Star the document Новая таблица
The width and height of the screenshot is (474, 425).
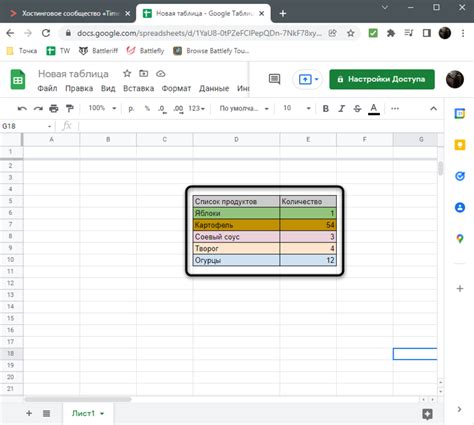[x=127, y=73]
